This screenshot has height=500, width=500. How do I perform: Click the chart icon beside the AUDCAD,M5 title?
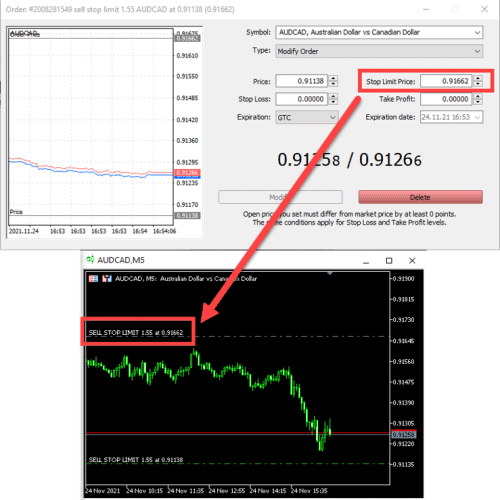pyautogui.click(x=90, y=260)
